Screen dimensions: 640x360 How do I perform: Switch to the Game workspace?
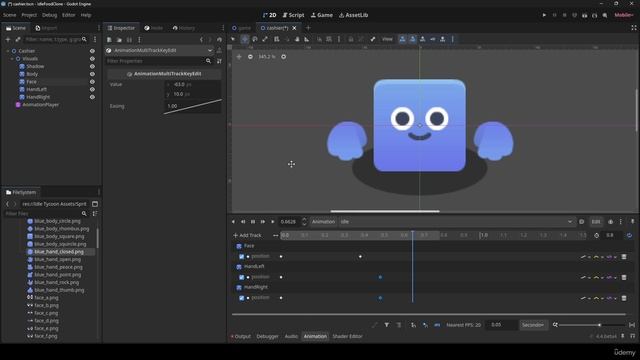click(322, 15)
